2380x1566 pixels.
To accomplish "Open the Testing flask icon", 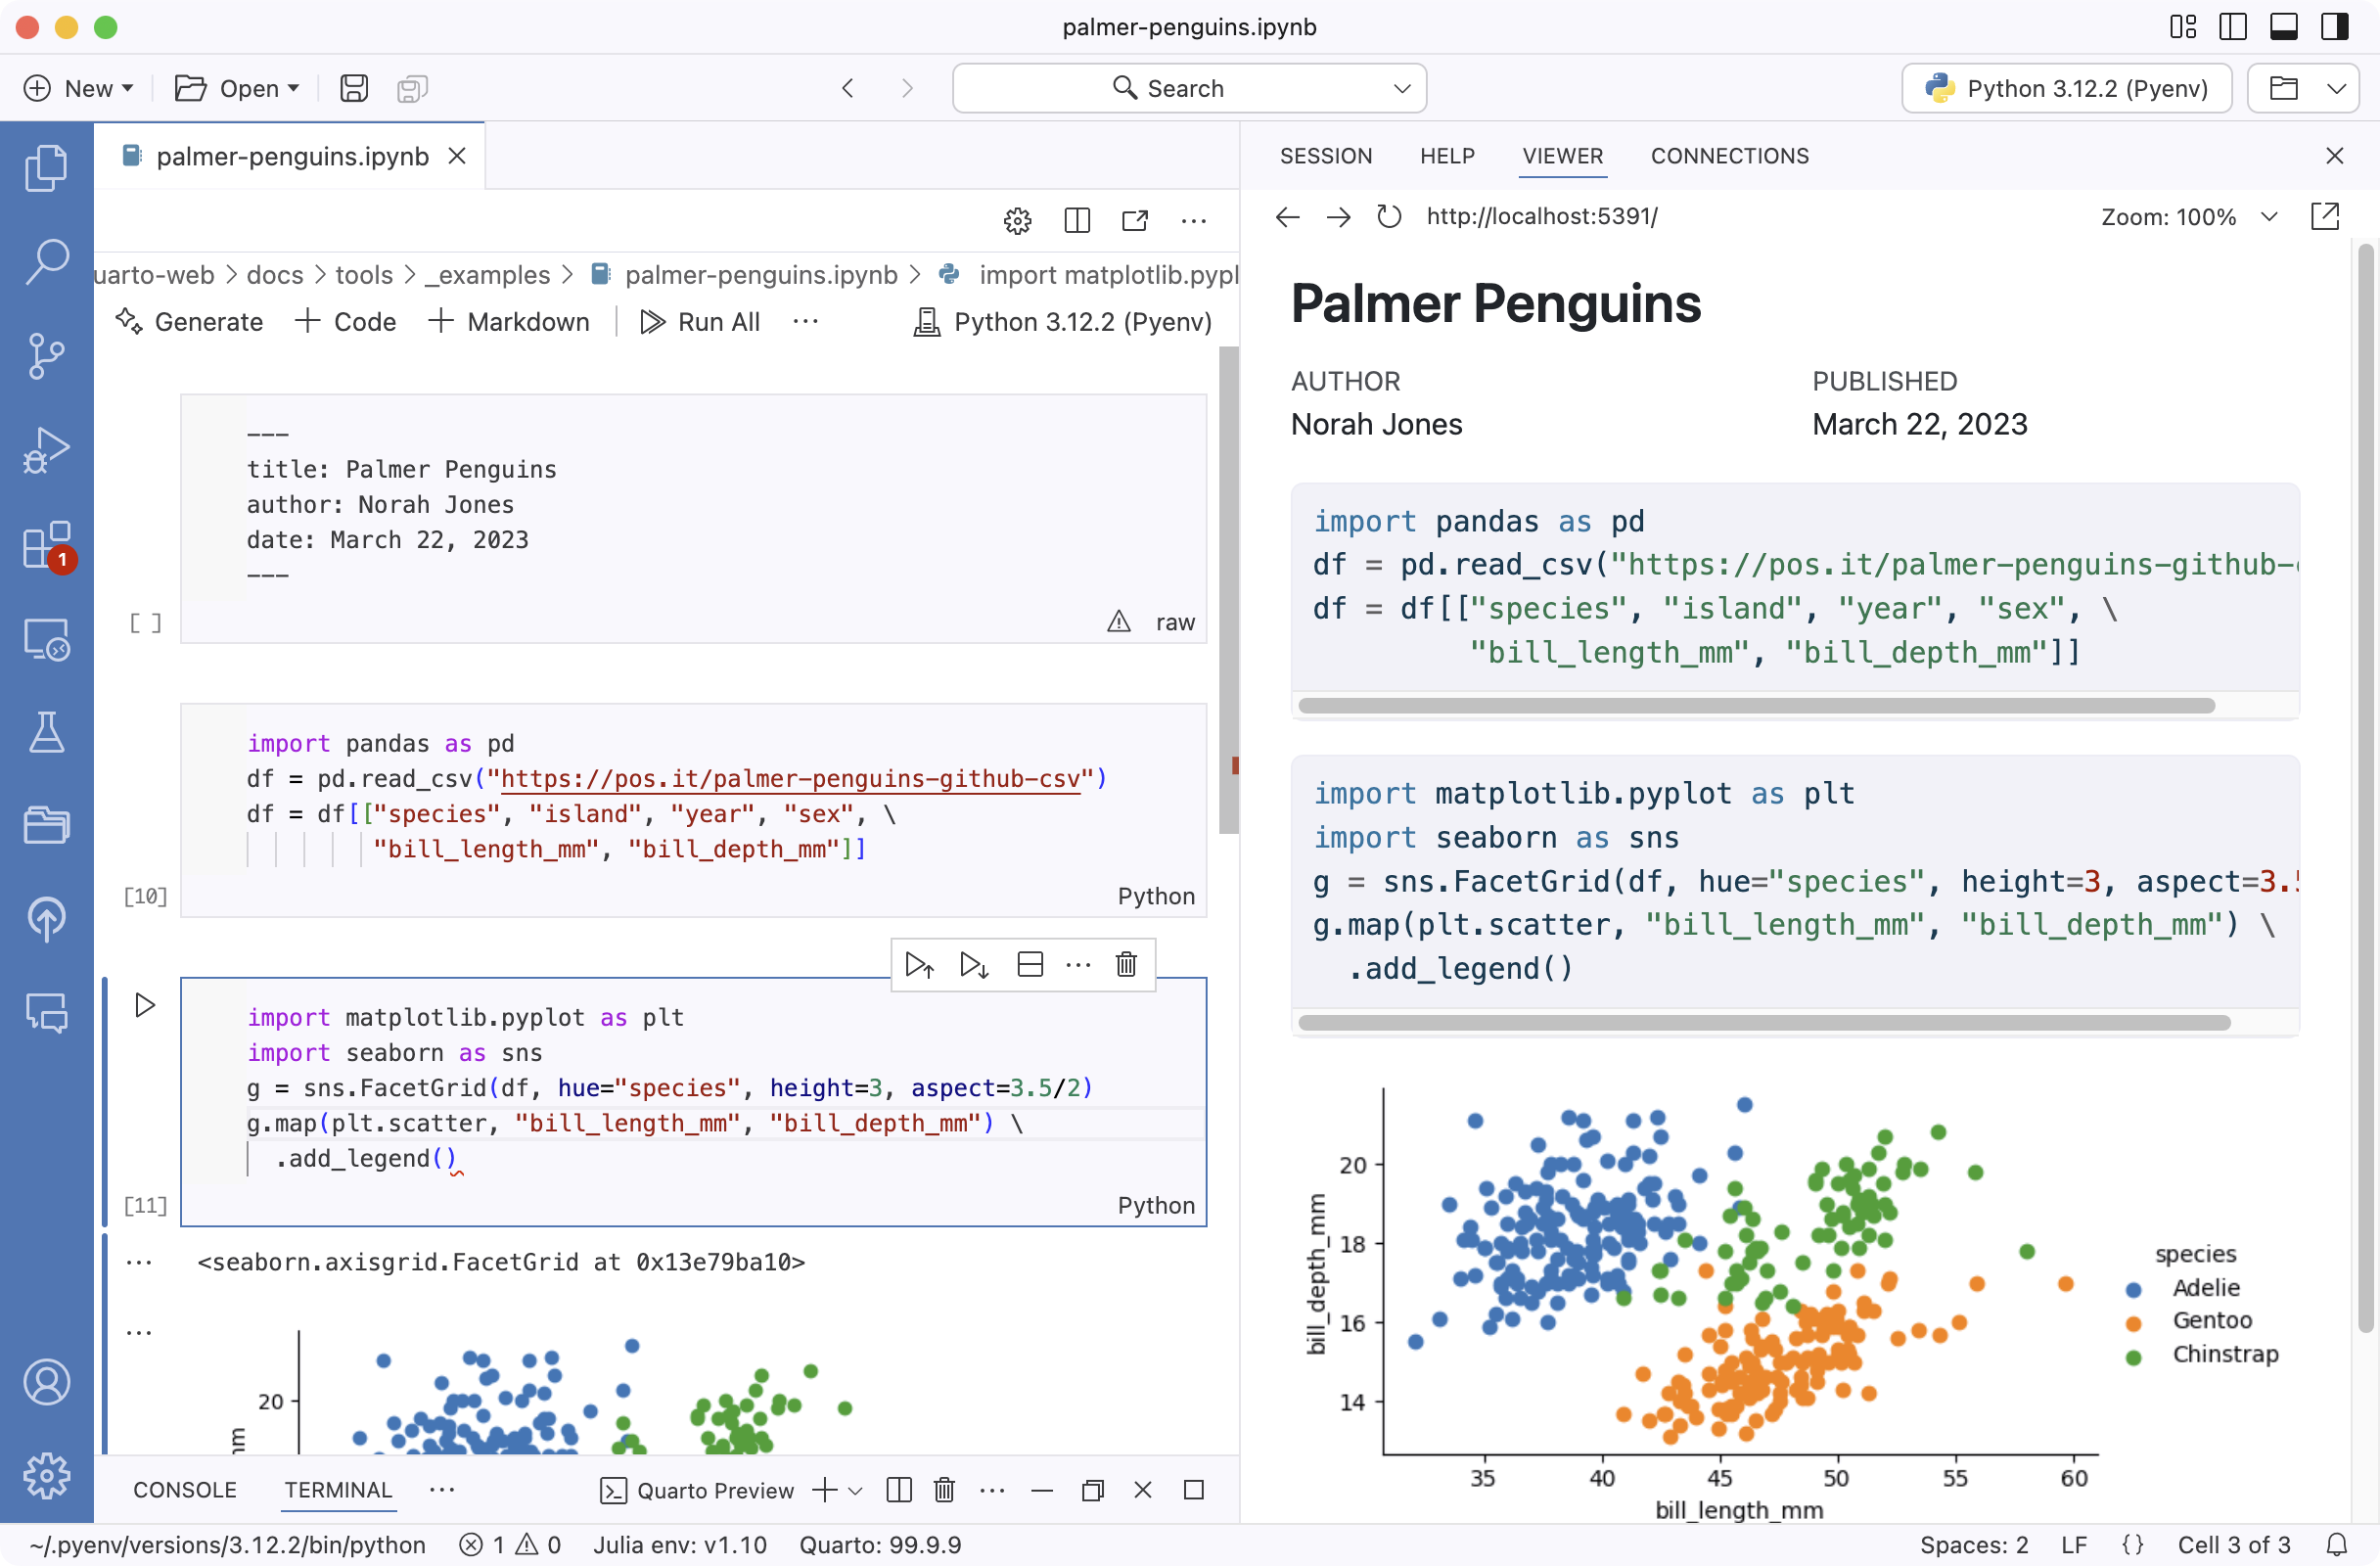I will pos(46,733).
